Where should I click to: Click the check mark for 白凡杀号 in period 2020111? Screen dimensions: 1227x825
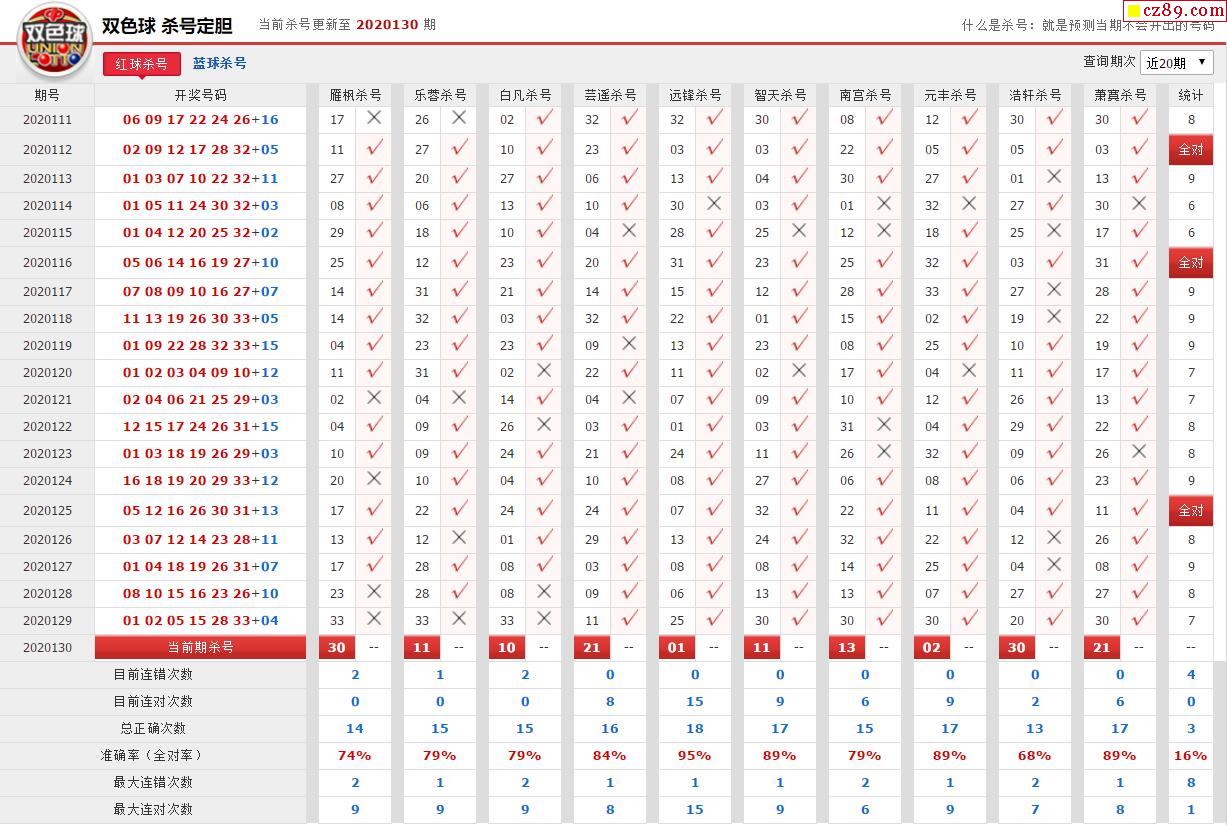pos(544,118)
